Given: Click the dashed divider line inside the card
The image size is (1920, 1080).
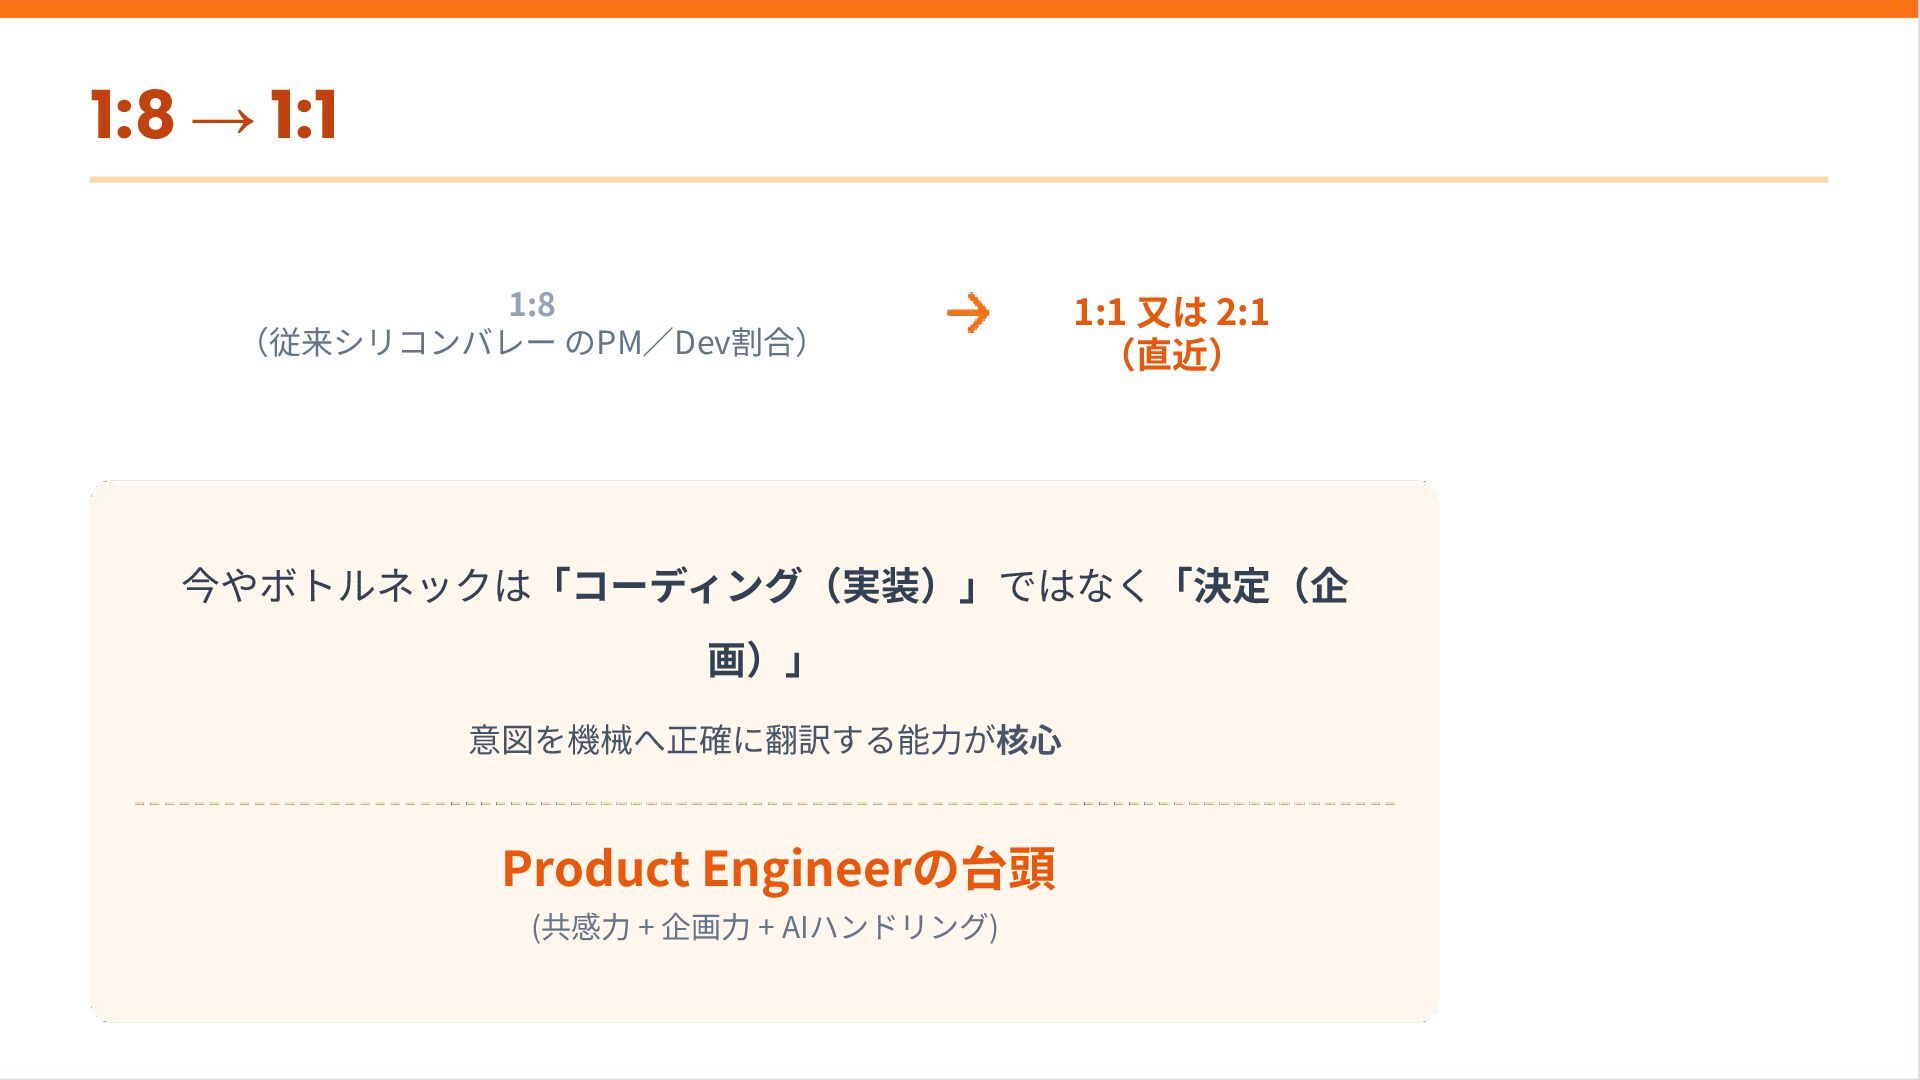Looking at the screenshot, I should [765, 803].
